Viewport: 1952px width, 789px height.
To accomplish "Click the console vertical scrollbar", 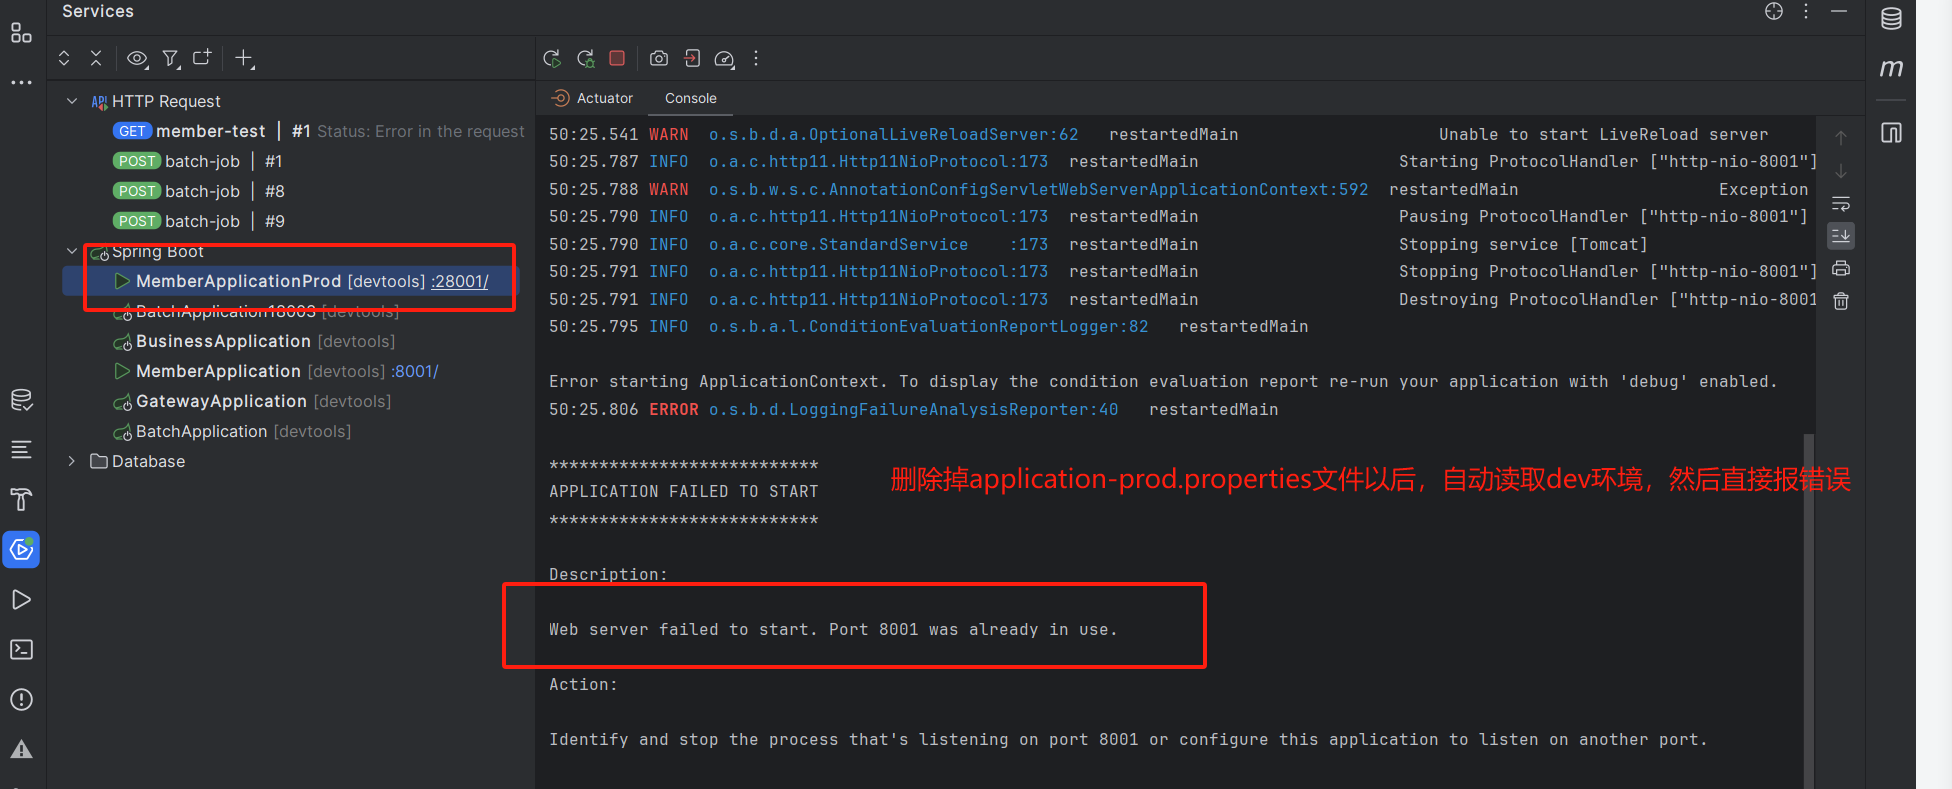I will coord(1808,610).
